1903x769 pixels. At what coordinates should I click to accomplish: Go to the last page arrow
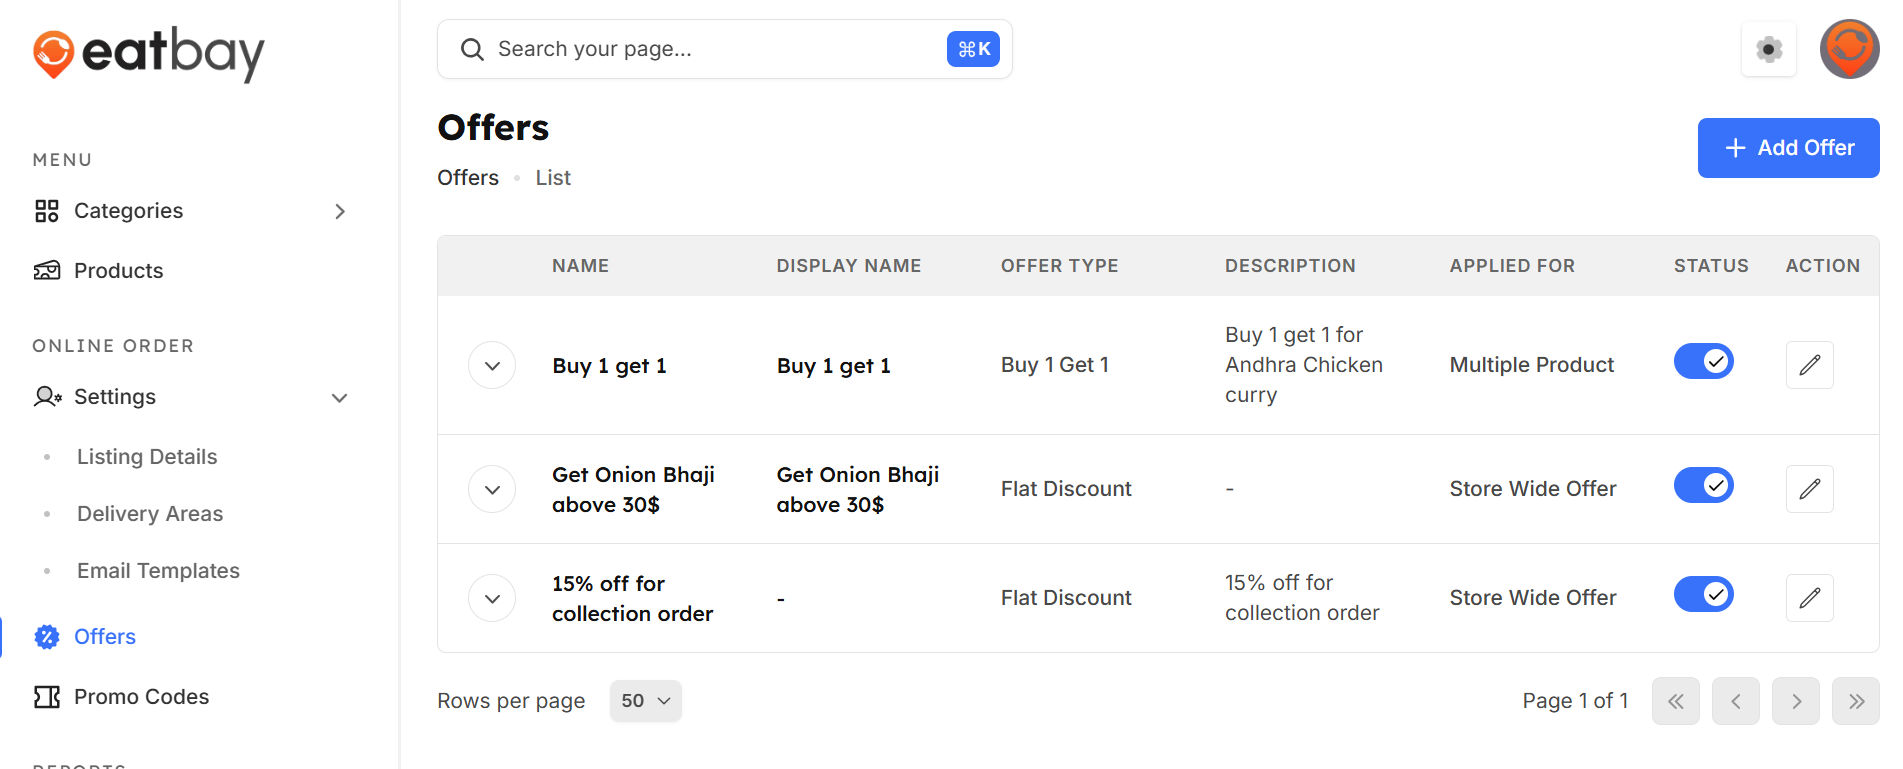tap(1855, 701)
